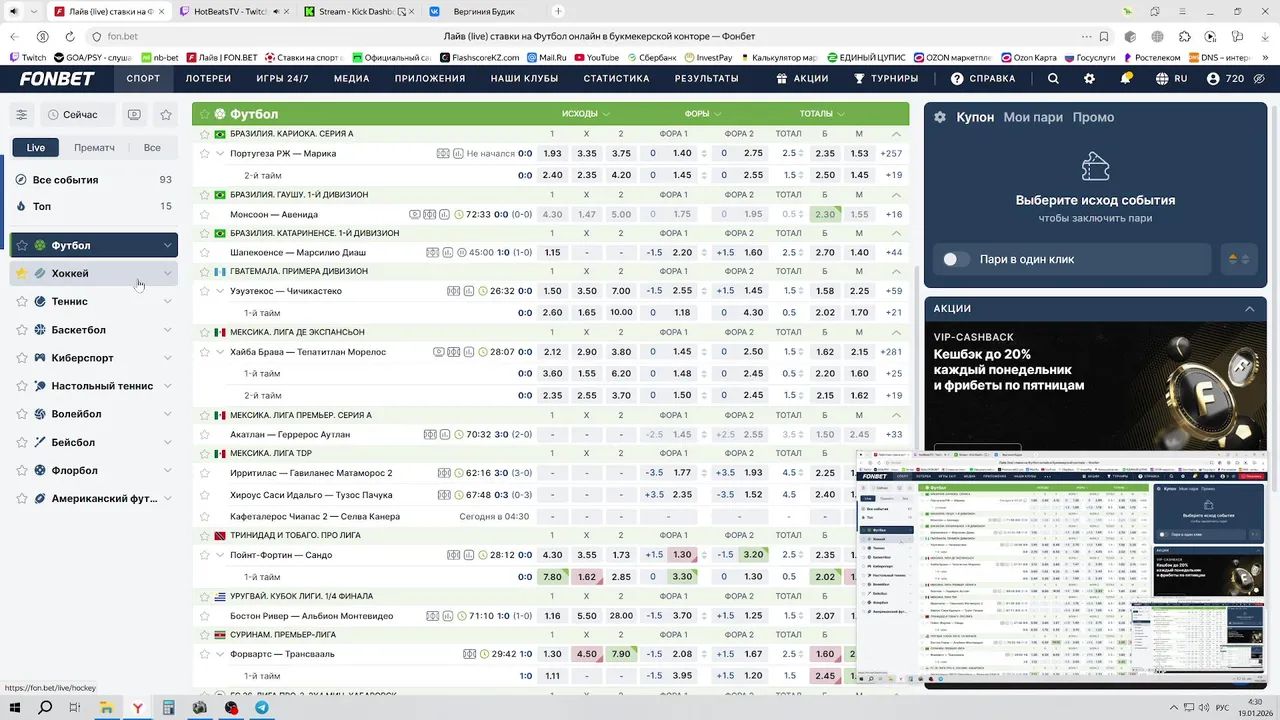
Task: Open Telegram from the taskbar
Action: click(x=262, y=707)
